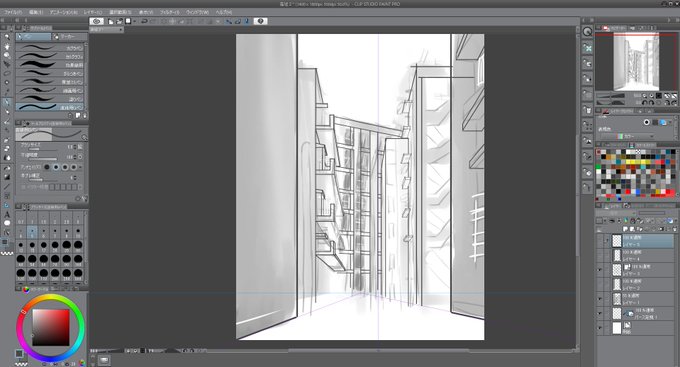Adjust the brush size stepper arrows

pyautogui.click(x=75, y=147)
